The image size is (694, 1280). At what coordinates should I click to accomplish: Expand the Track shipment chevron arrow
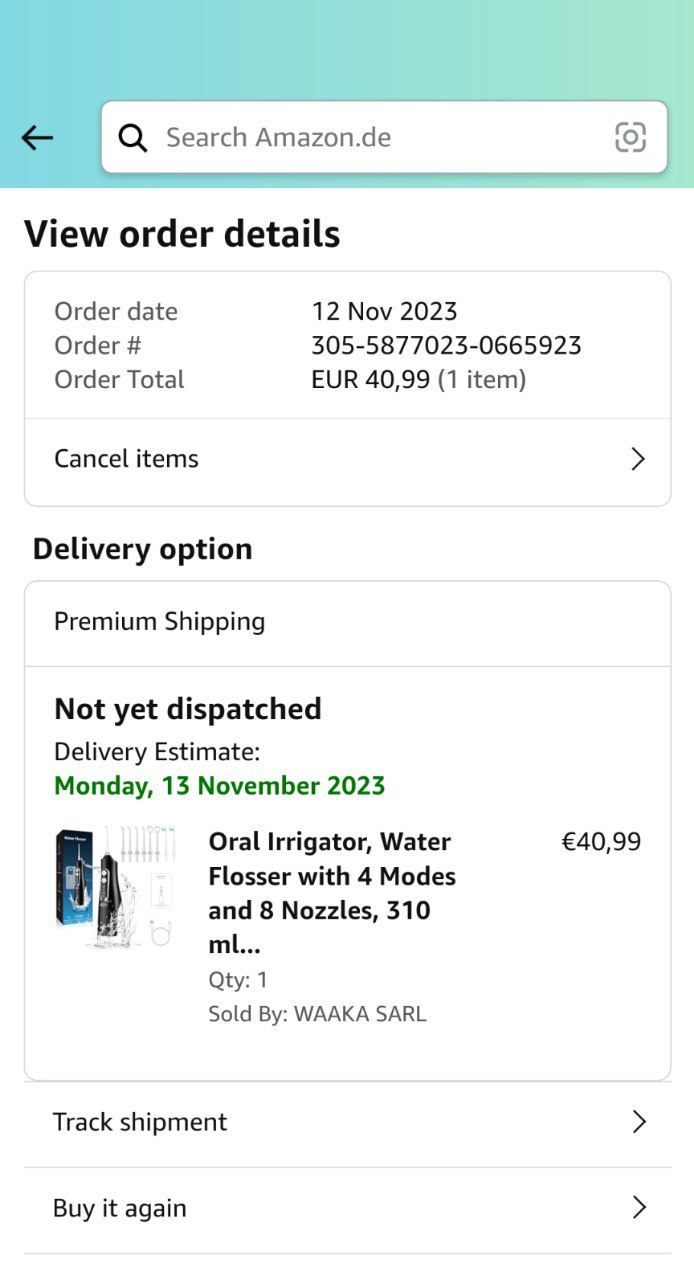[639, 1122]
